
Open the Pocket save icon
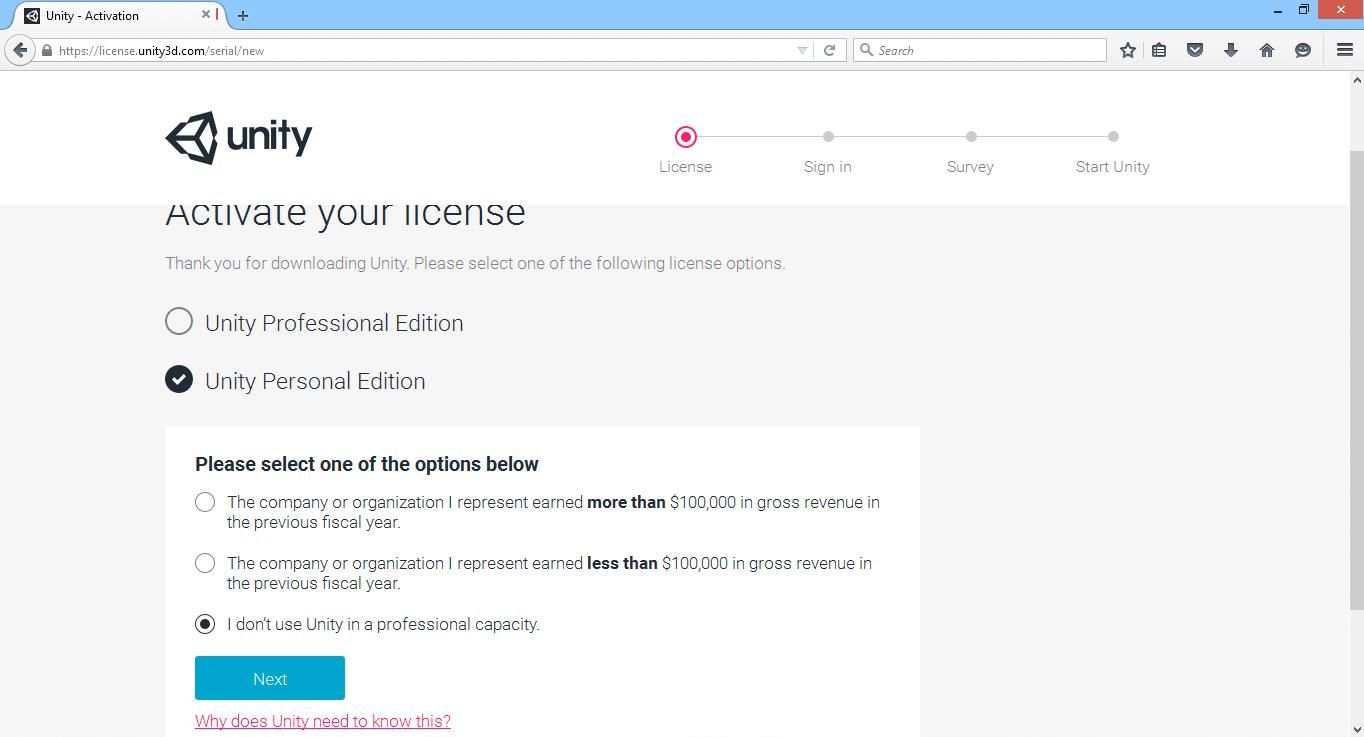1194,49
